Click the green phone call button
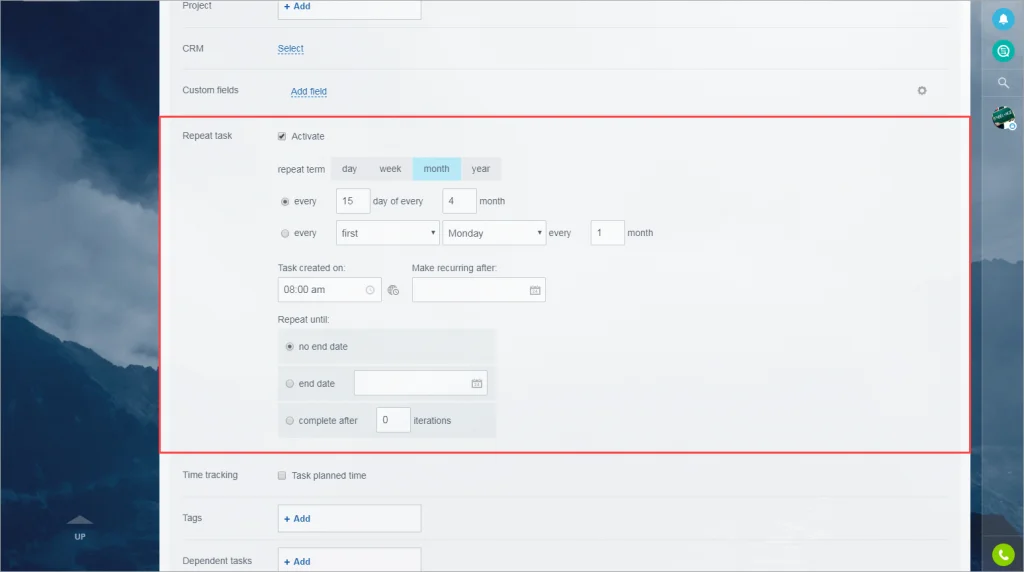 point(1003,554)
